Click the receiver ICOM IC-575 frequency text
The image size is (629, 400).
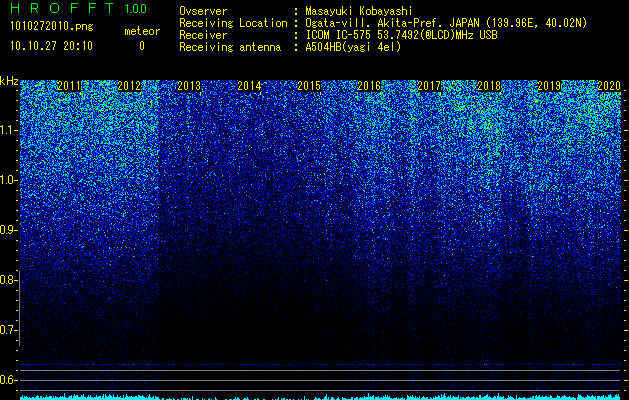pyautogui.click(x=401, y=35)
